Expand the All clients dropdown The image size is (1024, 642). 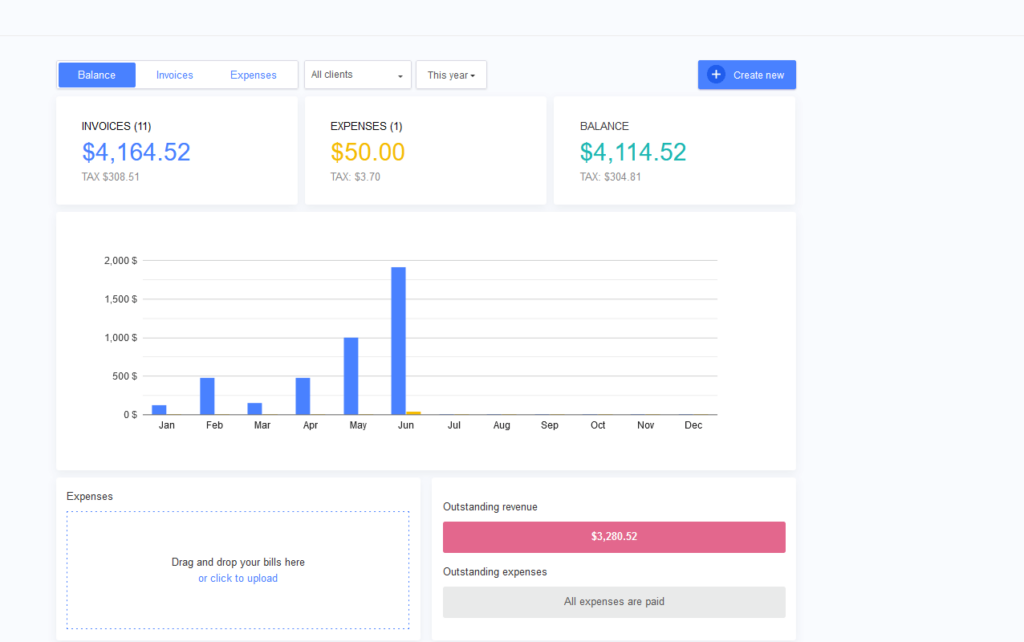click(358, 75)
